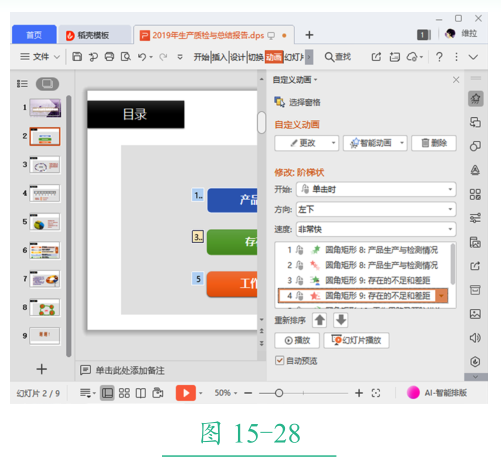Start slideshow with red play button
Screen dimensions: 501x463
pos(186,393)
